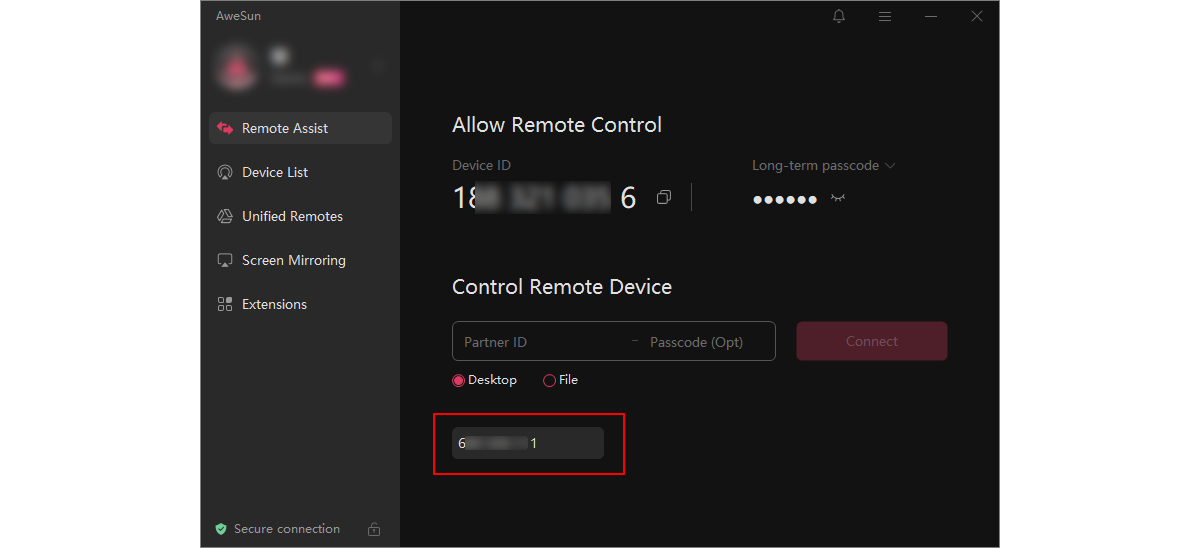Click the green Secure connection shield icon
The width and height of the screenshot is (1200, 548).
tap(221, 529)
